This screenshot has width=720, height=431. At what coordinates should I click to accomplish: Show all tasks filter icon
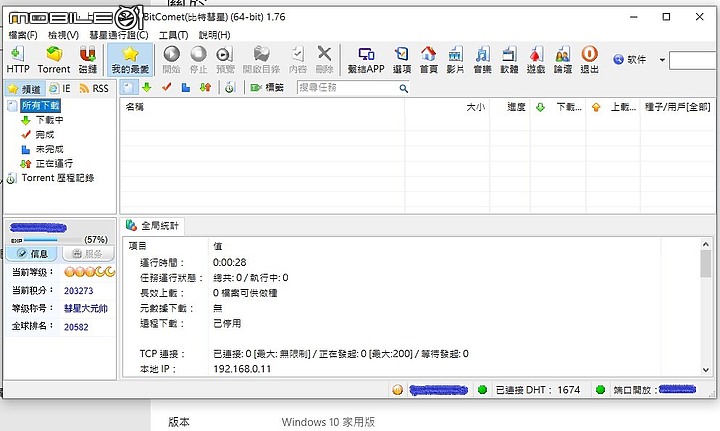pyautogui.click(x=129, y=87)
